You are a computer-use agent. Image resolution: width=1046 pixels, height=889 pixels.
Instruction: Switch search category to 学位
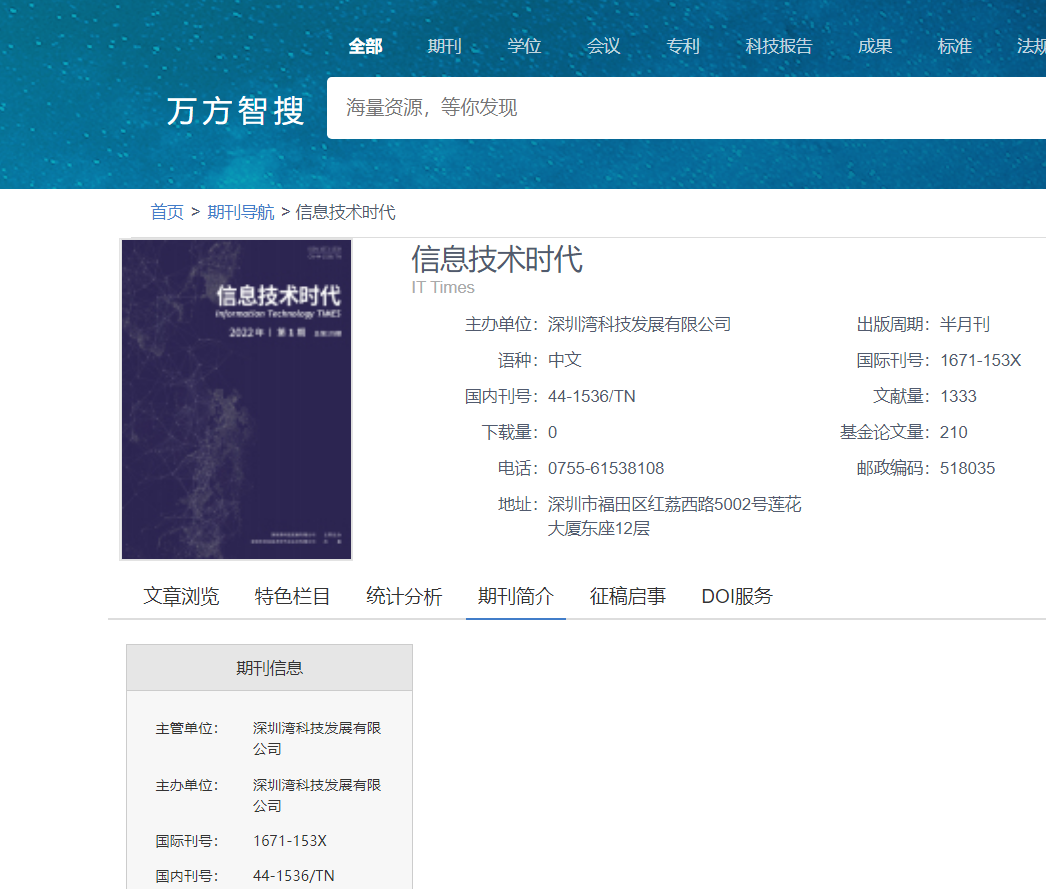(524, 46)
